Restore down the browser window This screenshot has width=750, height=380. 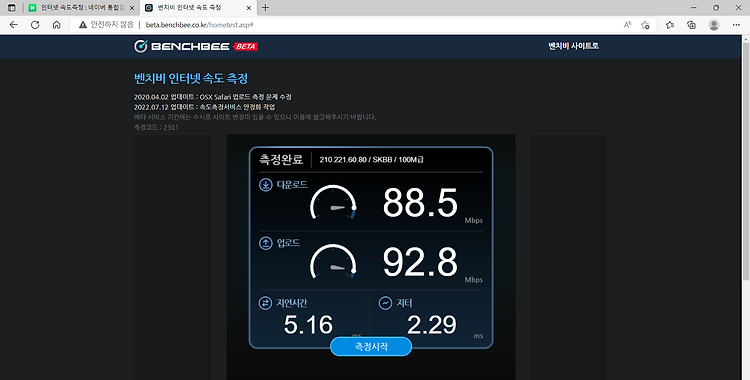coord(716,8)
